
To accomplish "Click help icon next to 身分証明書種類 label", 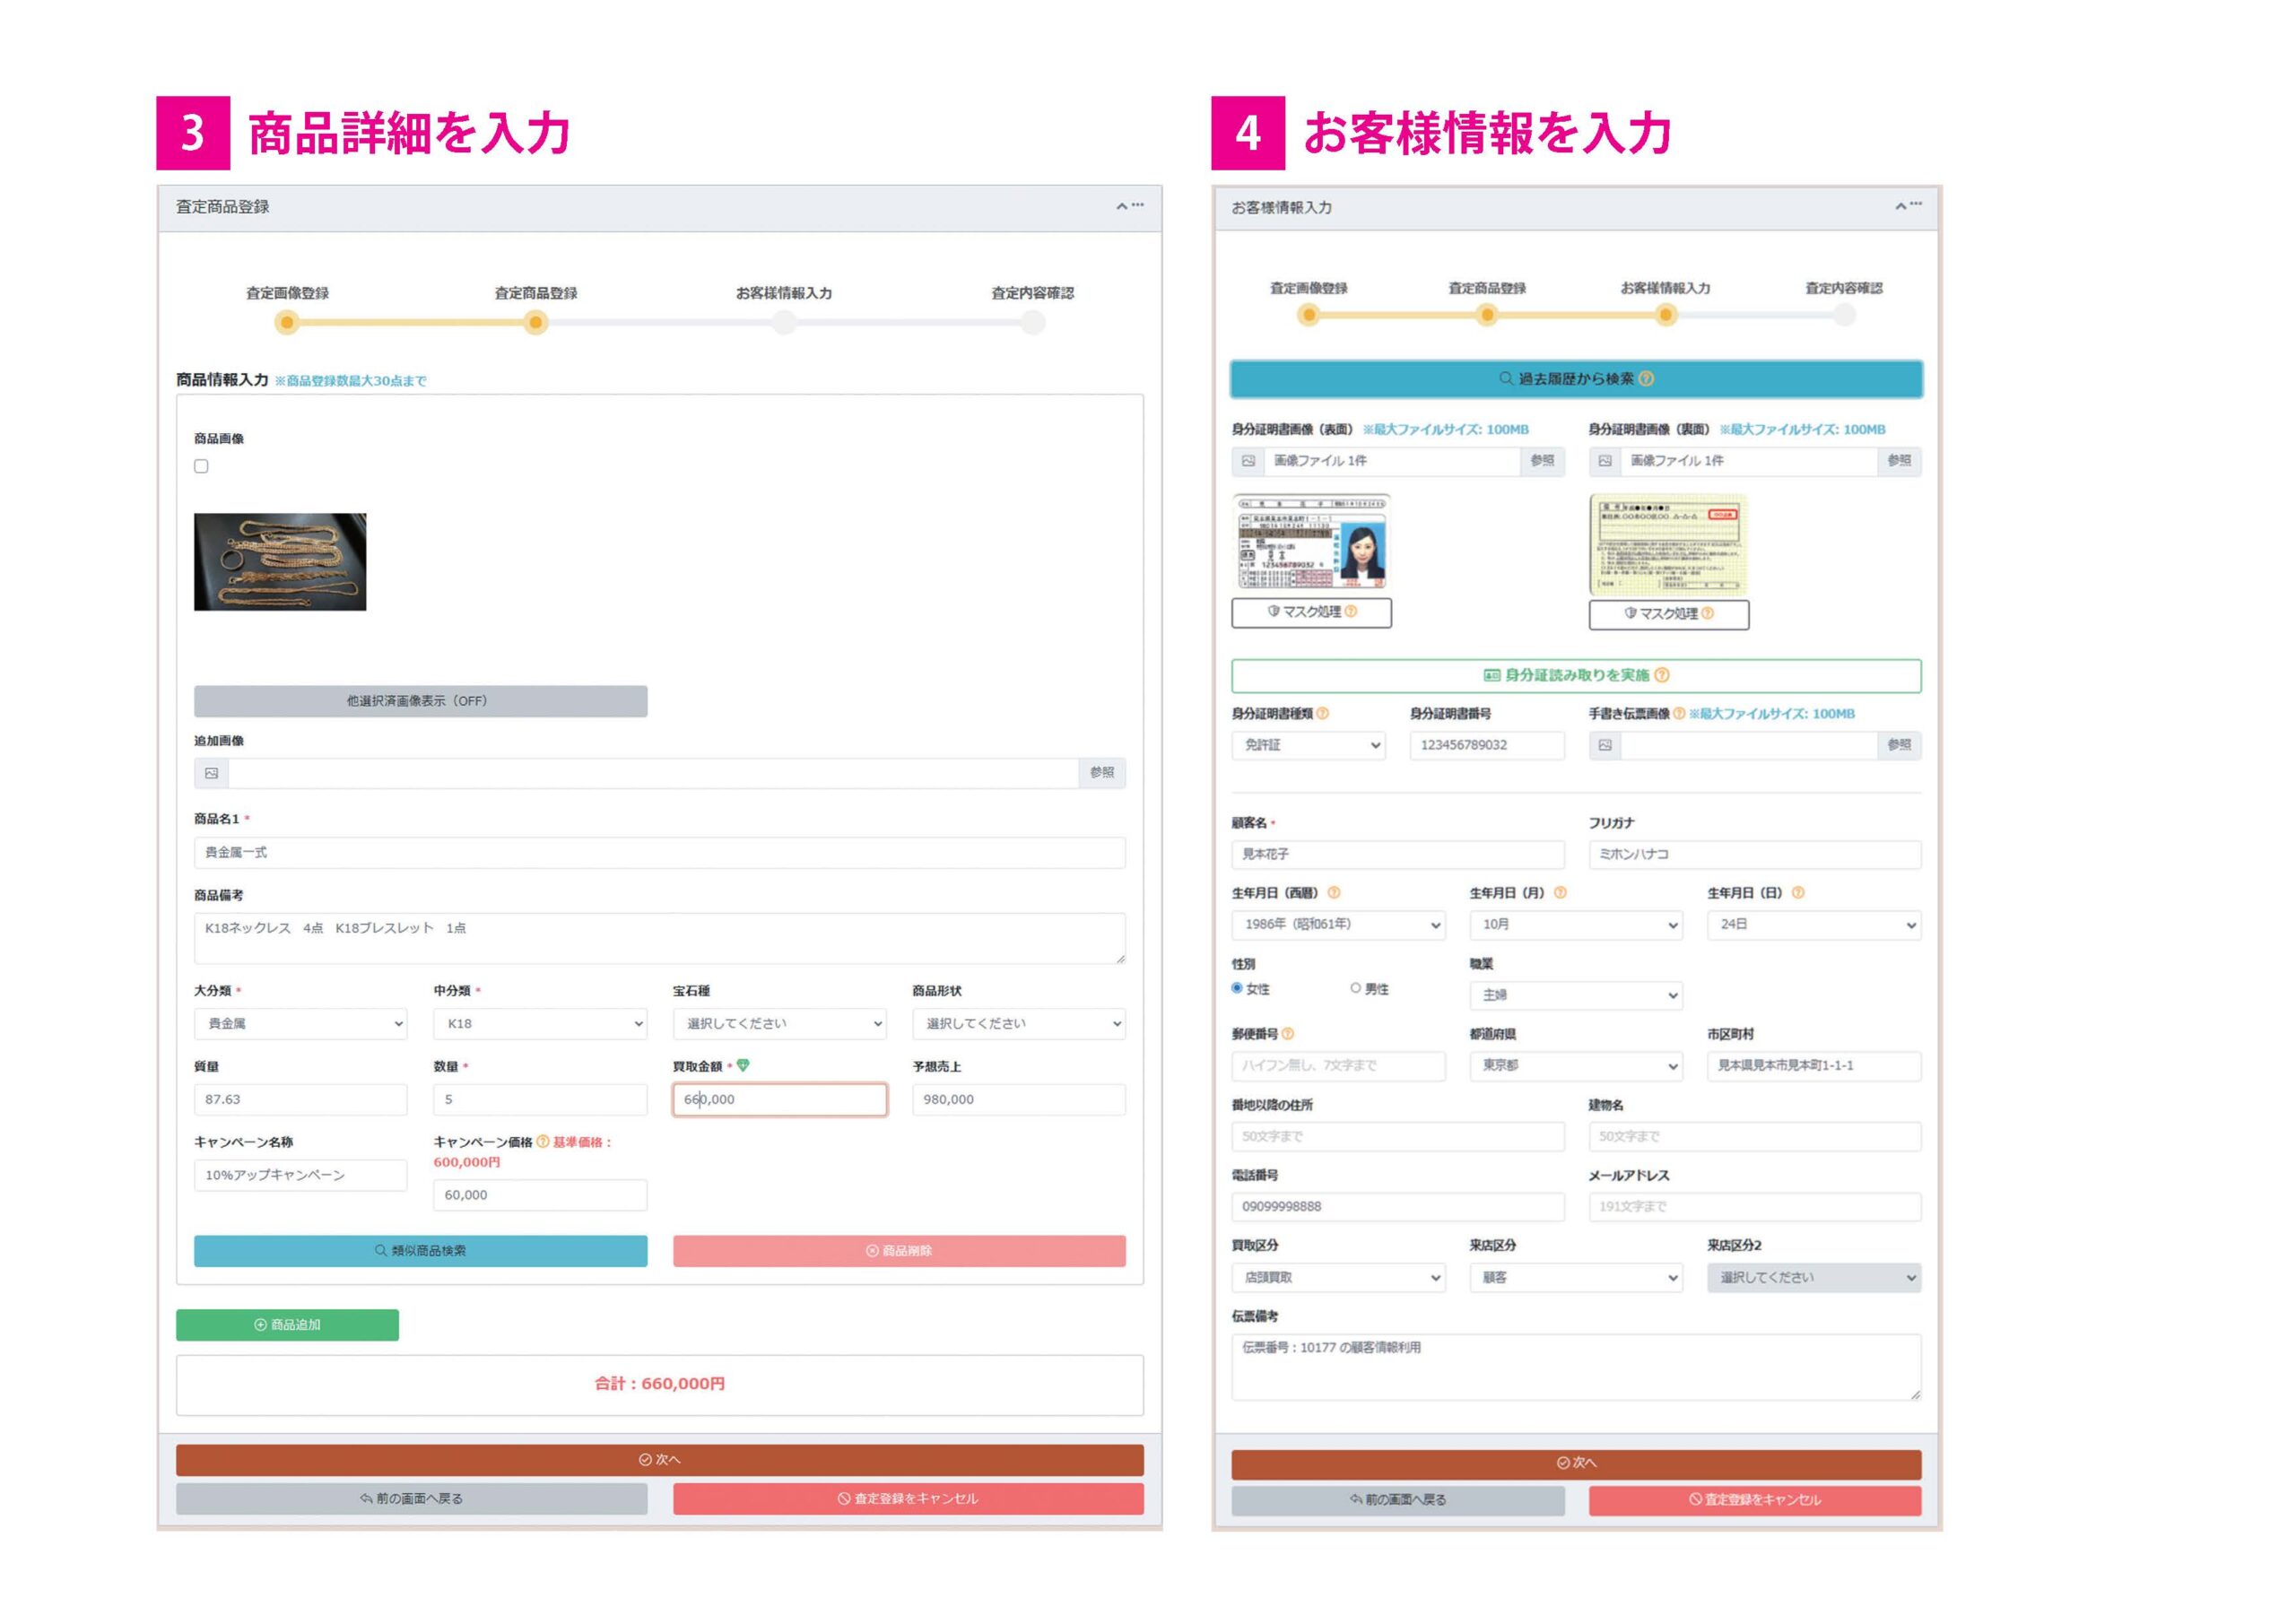I will (1323, 713).
